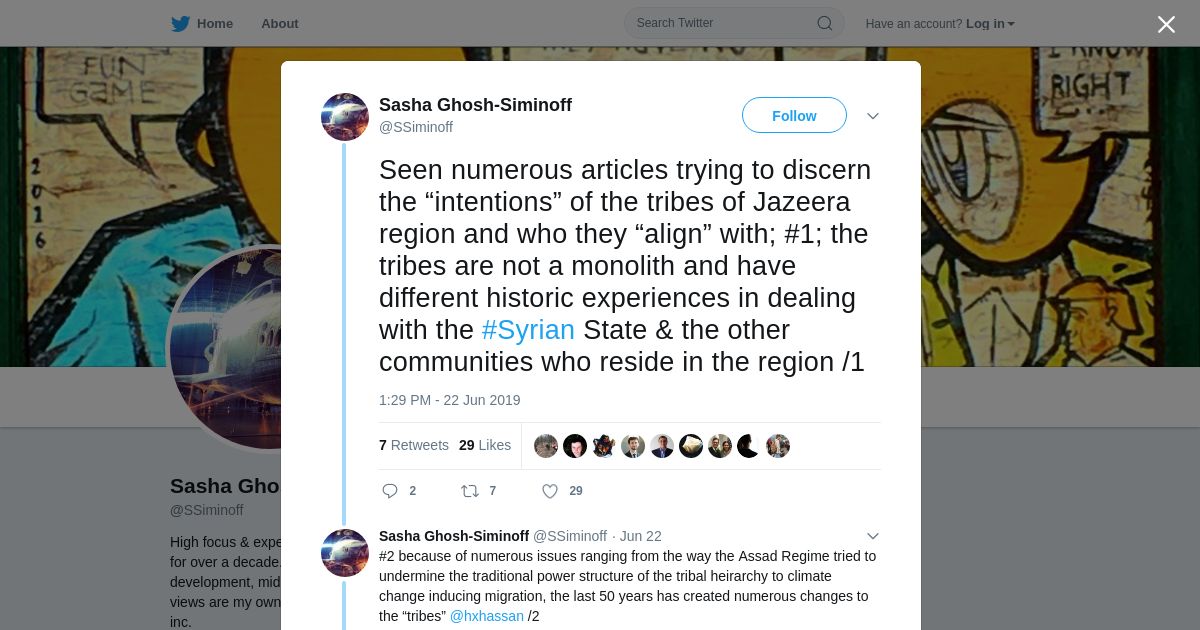The height and width of the screenshot is (630, 1200).
Task: Open the Log in dropdown
Action: tap(990, 24)
